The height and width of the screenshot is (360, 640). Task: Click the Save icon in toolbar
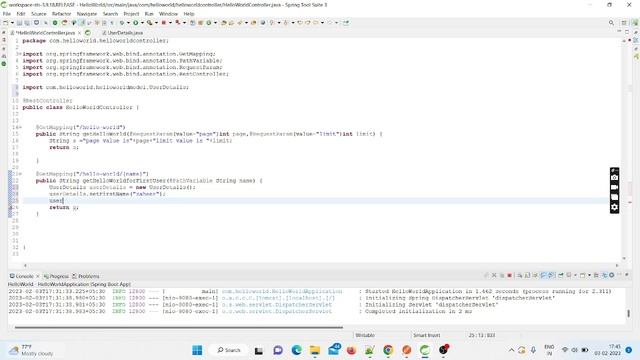pyautogui.click(x=19, y=23)
